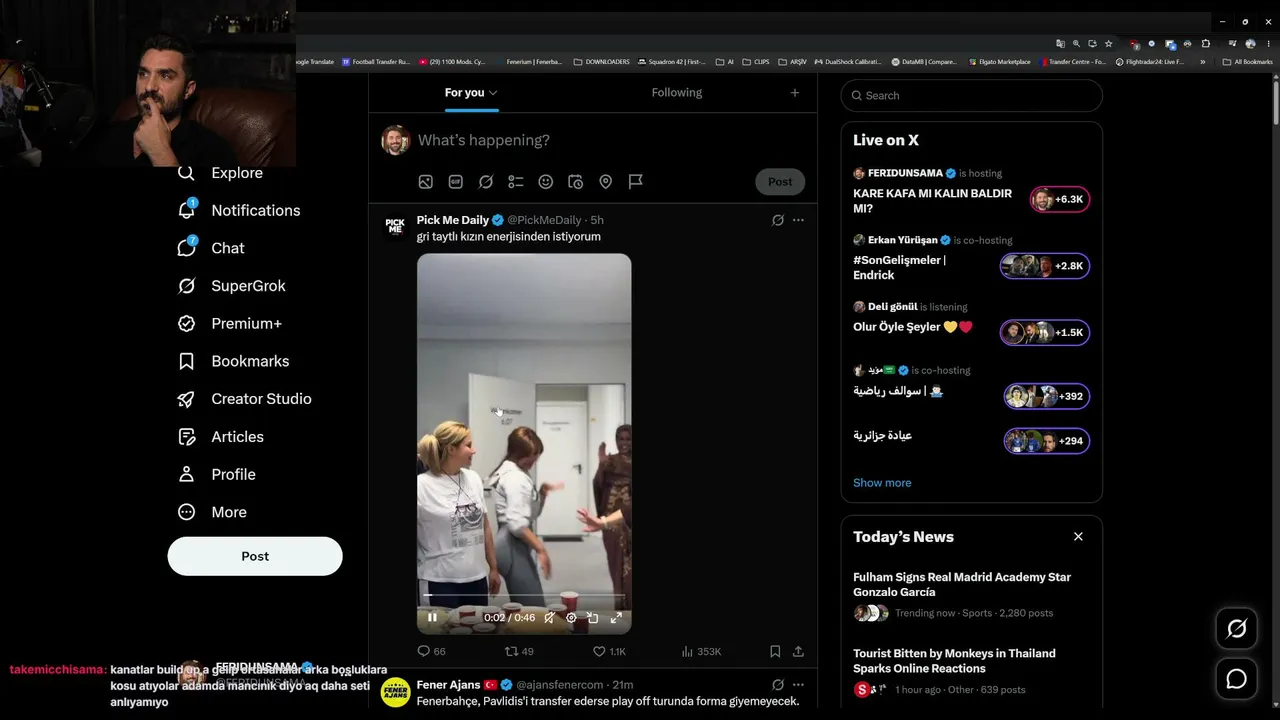Open the CLIPS bookmarks folder

756,62
